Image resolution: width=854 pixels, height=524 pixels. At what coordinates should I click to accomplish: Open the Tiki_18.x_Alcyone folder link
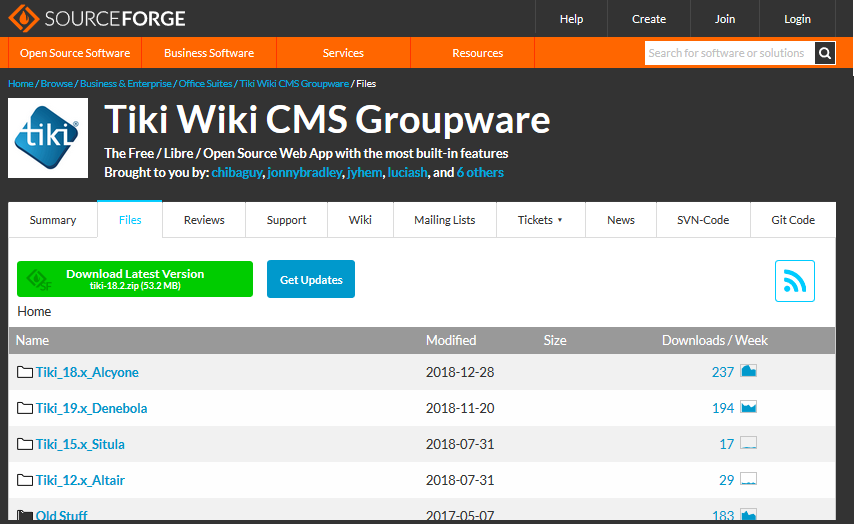click(87, 372)
